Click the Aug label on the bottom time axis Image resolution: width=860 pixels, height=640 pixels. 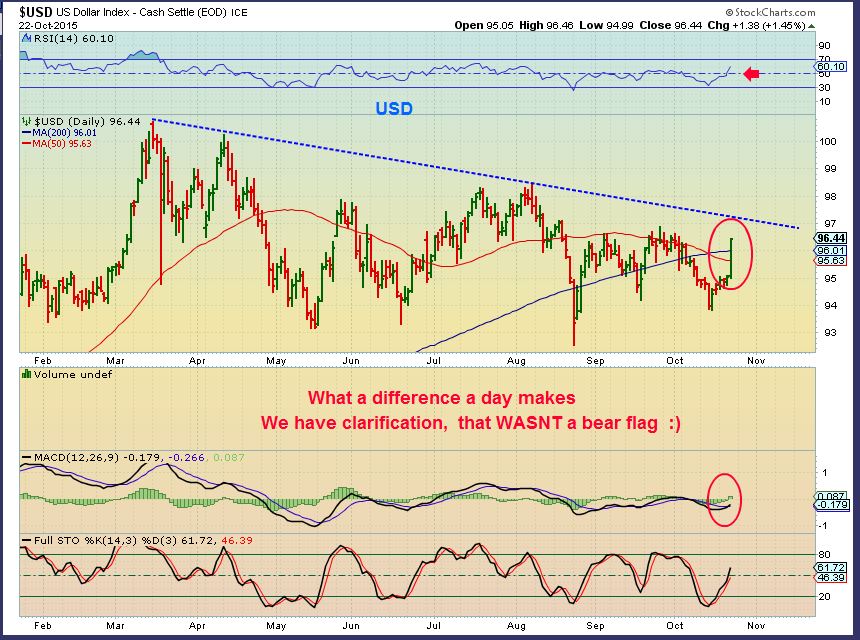click(516, 626)
